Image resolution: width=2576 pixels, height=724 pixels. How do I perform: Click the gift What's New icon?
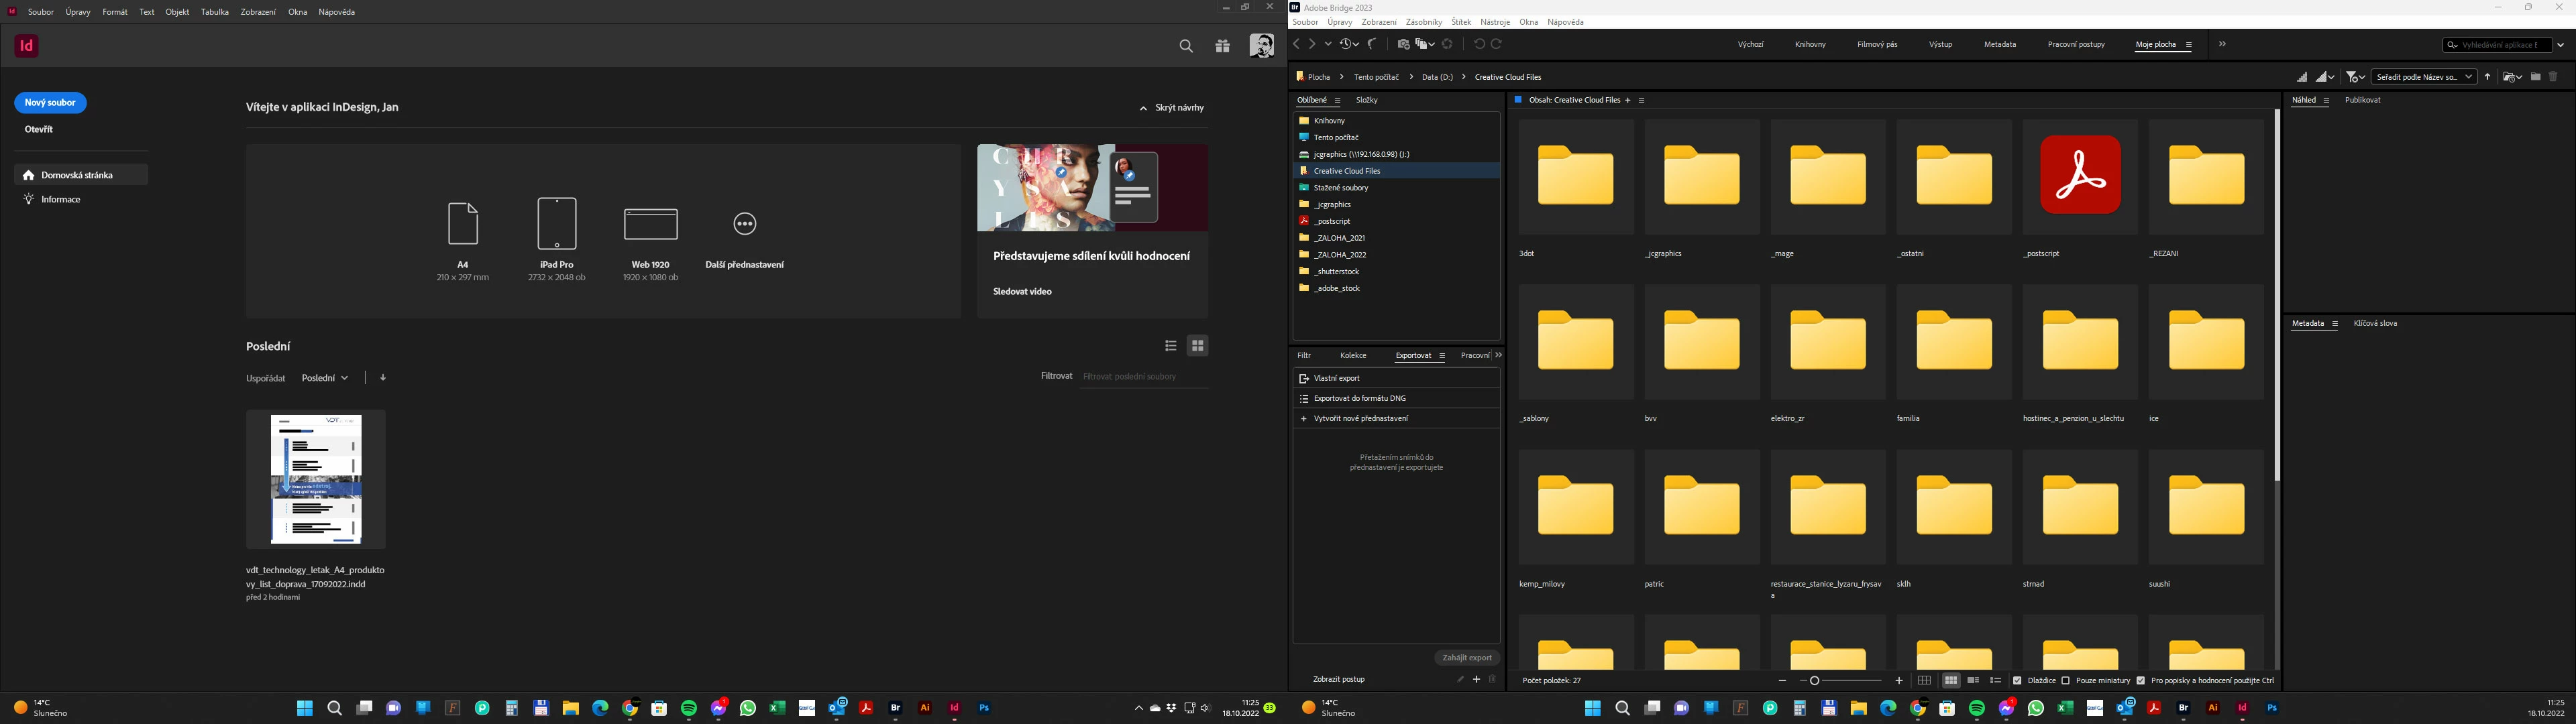[1222, 46]
